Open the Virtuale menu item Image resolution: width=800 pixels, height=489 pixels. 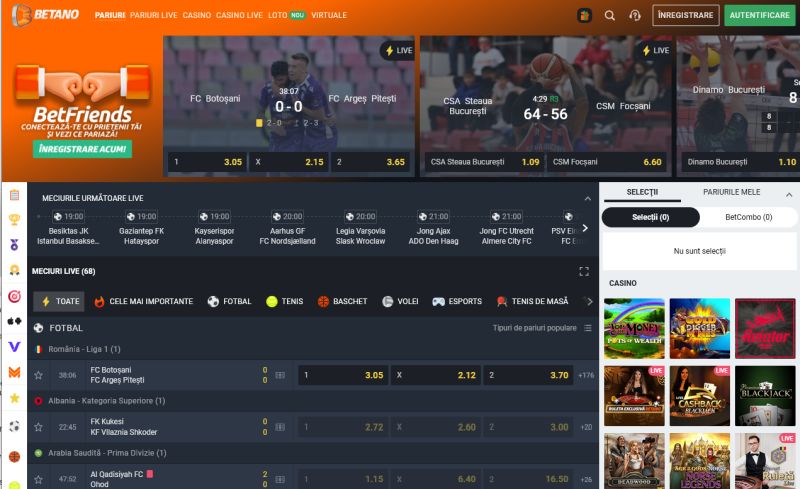[x=329, y=15]
